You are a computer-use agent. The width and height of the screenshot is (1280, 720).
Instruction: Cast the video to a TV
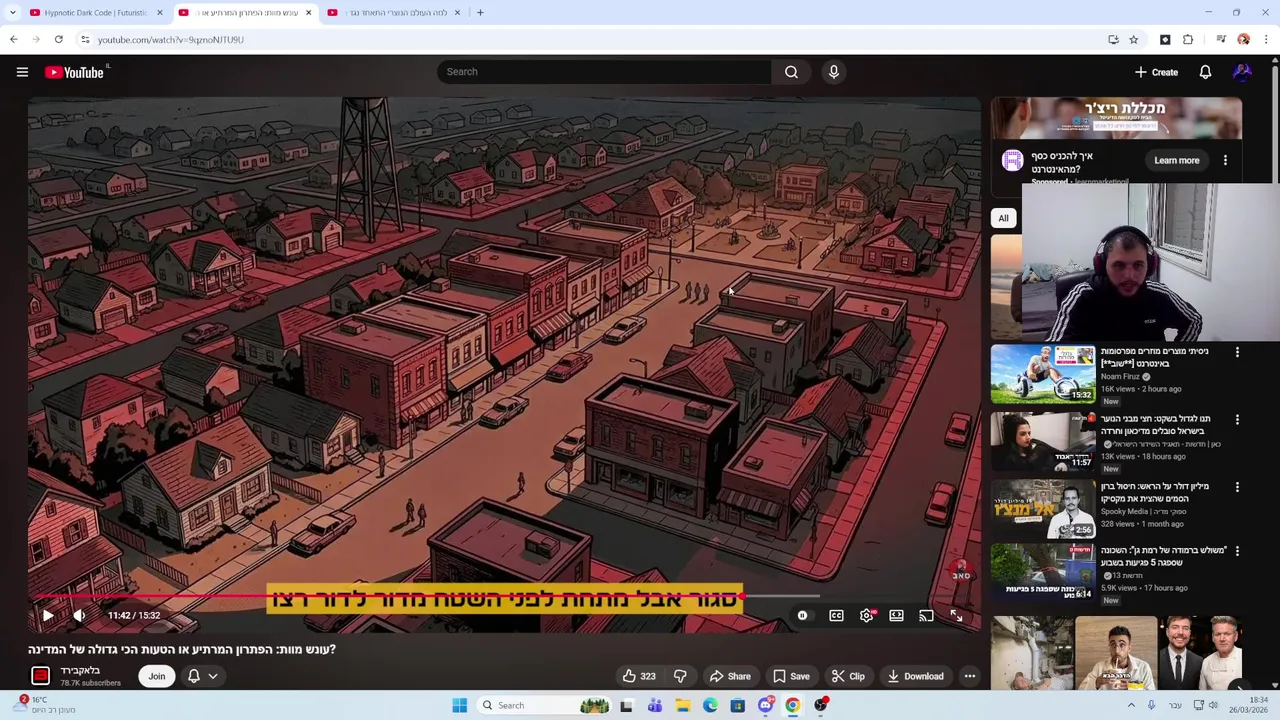click(926, 616)
